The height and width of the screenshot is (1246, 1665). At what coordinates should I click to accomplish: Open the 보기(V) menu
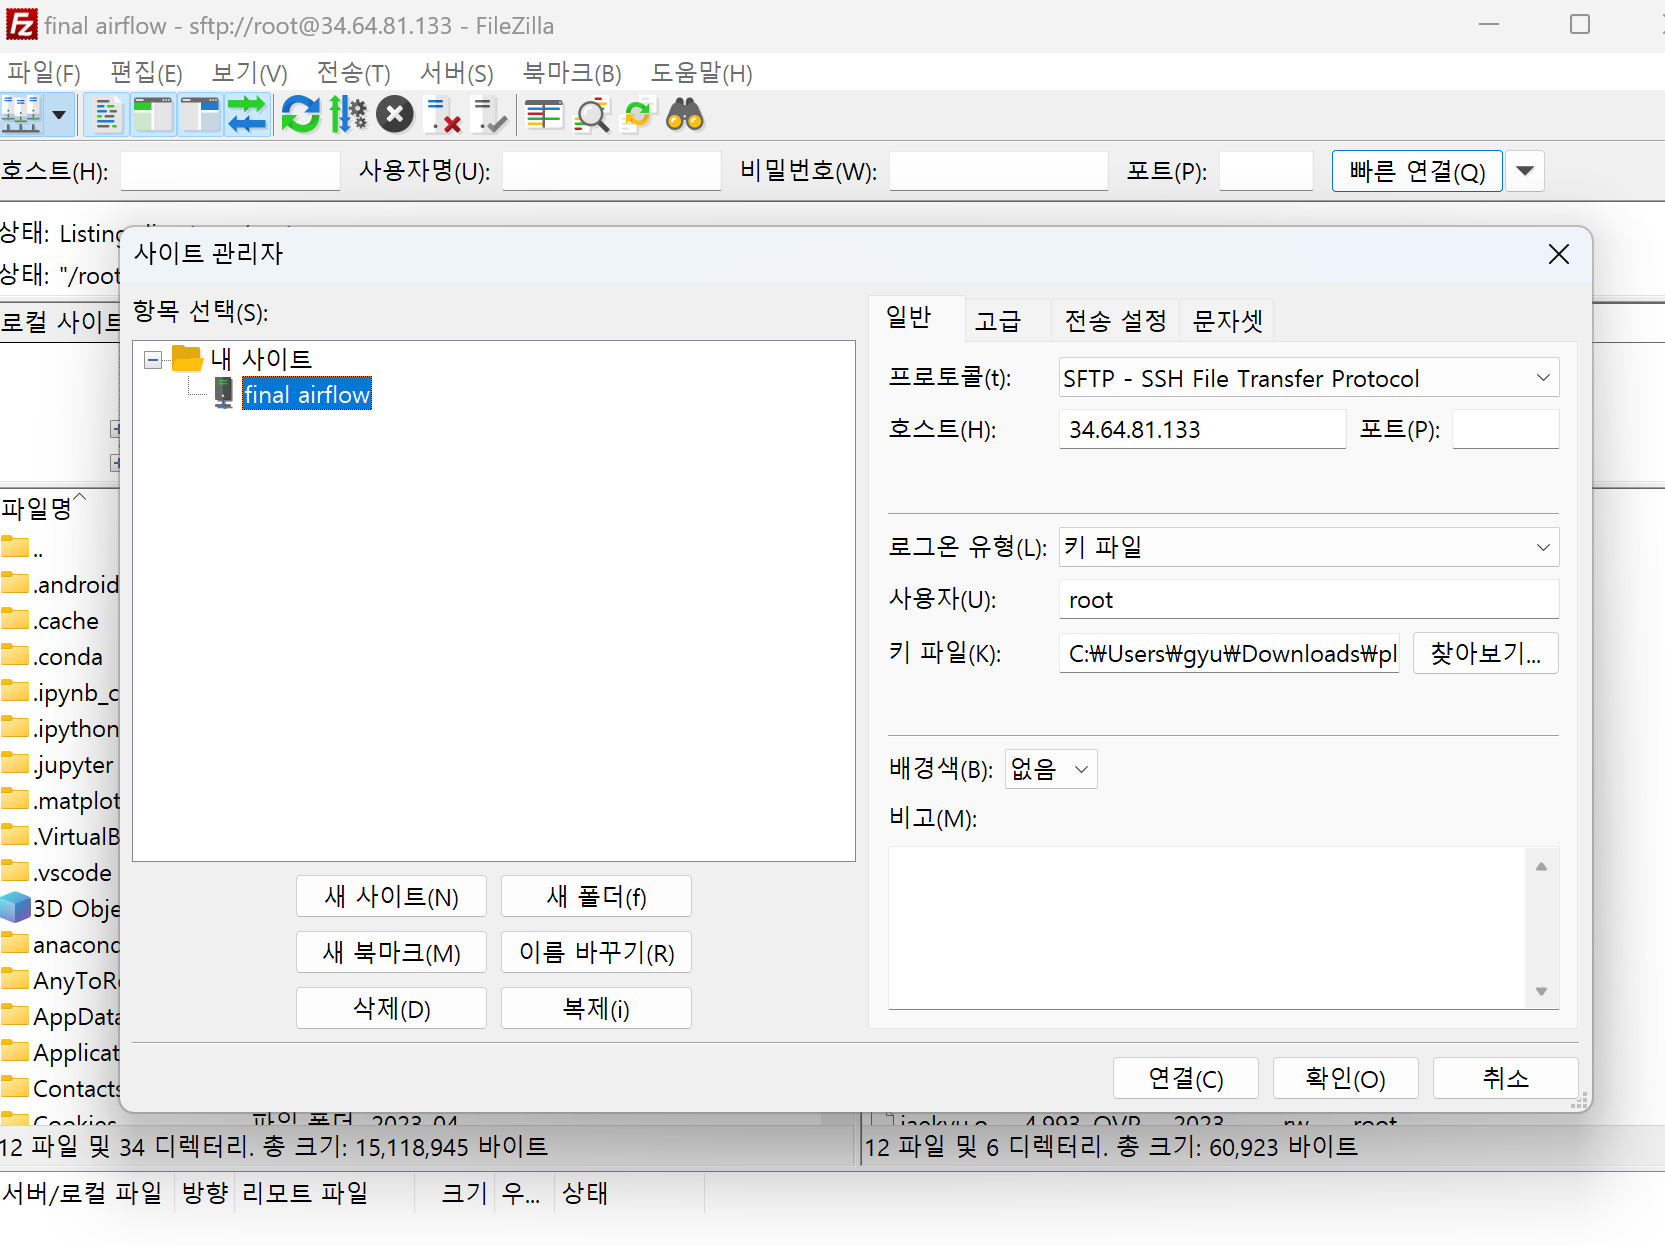250,73
